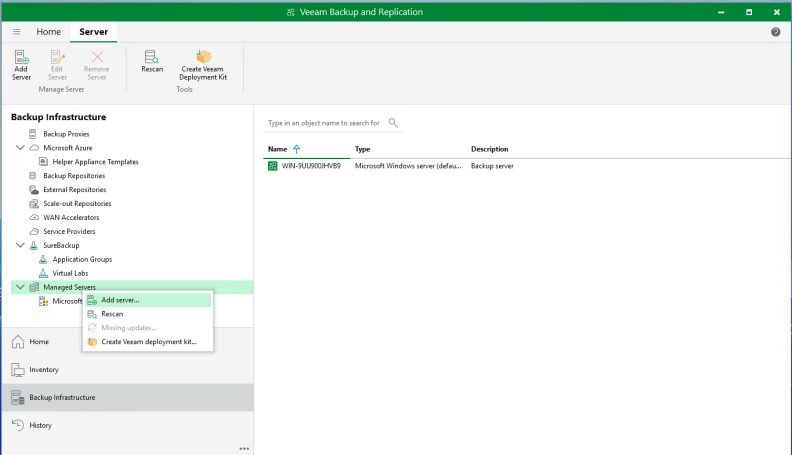Collapse the SureBackup tree node
The width and height of the screenshot is (792, 455).
click(21, 245)
